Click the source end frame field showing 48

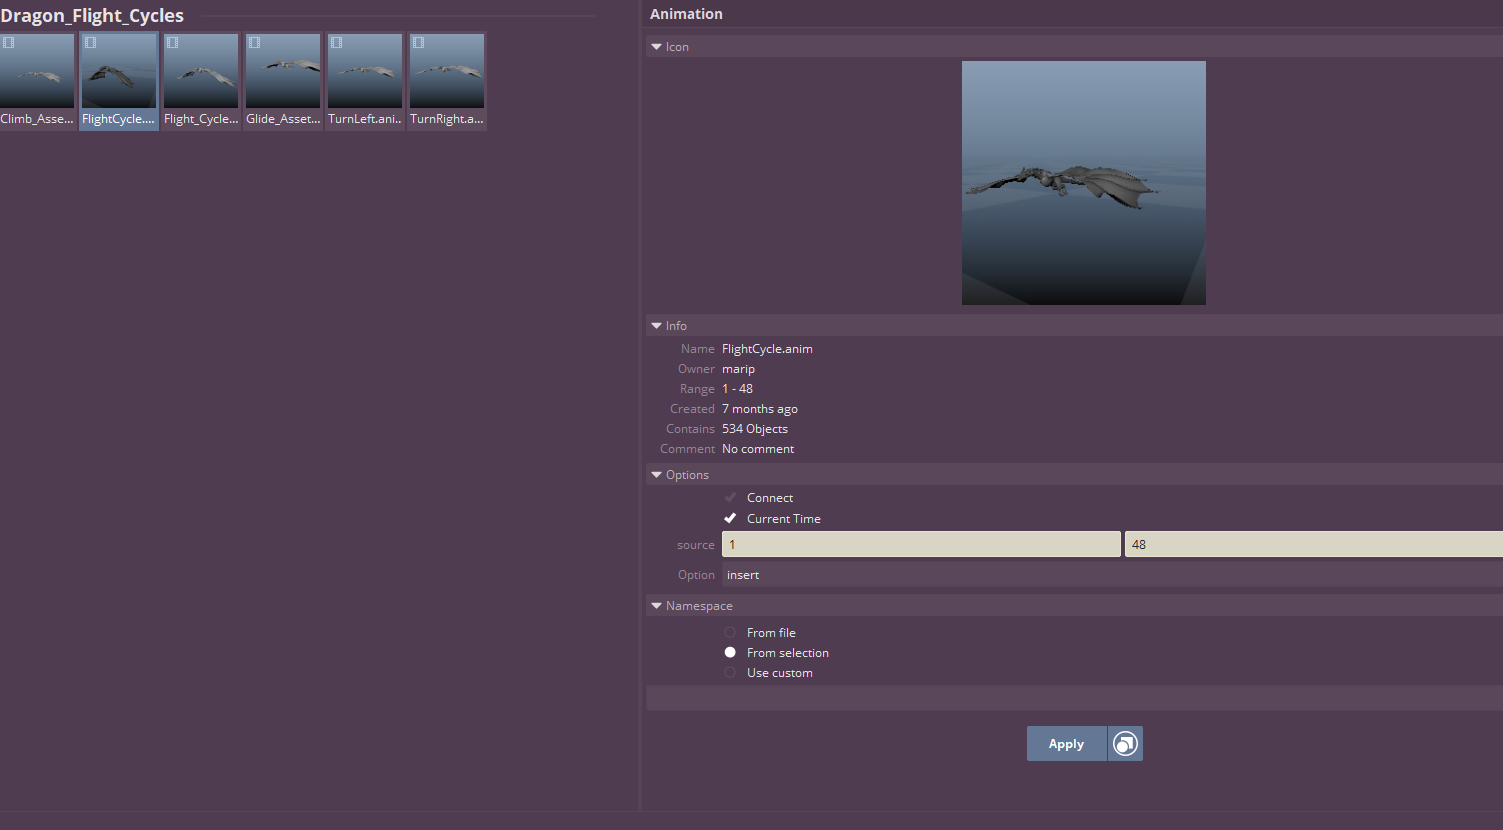tap(1314, 544)
